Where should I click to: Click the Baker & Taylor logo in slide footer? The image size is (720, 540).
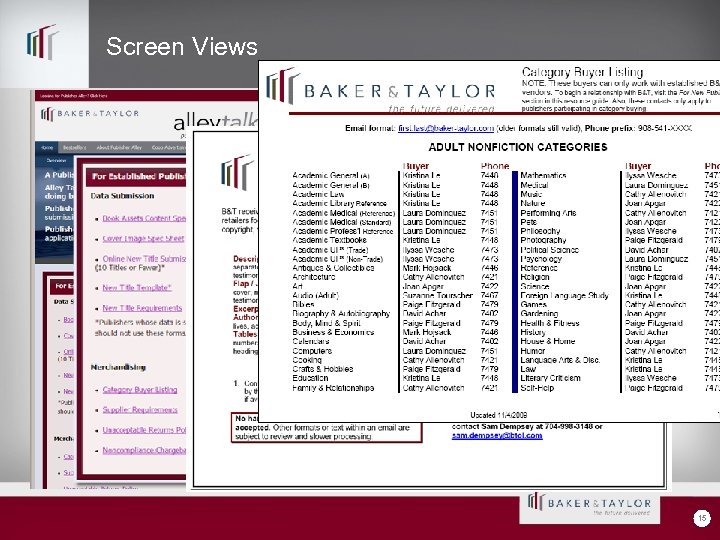[589, 504]
